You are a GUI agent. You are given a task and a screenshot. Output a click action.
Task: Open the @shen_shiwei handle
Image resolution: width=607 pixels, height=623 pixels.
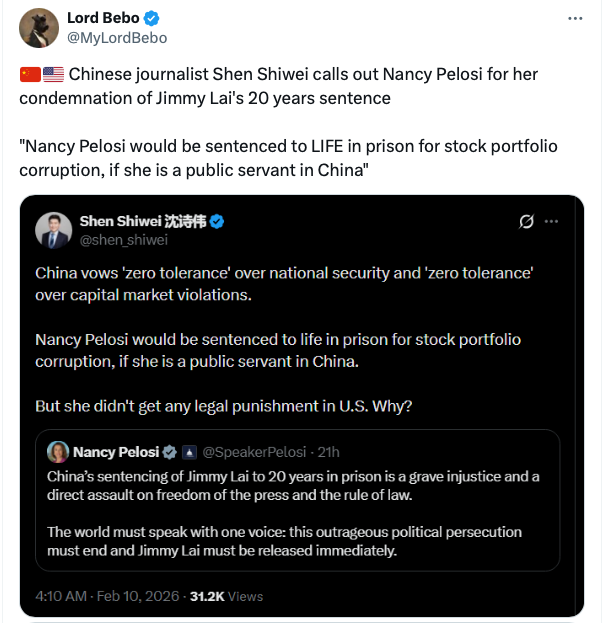[x=123, y=240]
